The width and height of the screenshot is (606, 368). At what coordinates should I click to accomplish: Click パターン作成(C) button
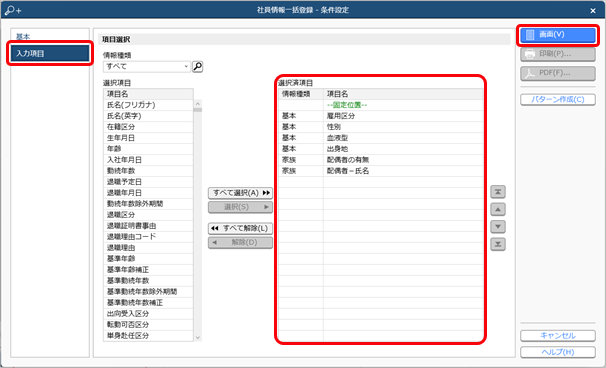coord(558,99)
